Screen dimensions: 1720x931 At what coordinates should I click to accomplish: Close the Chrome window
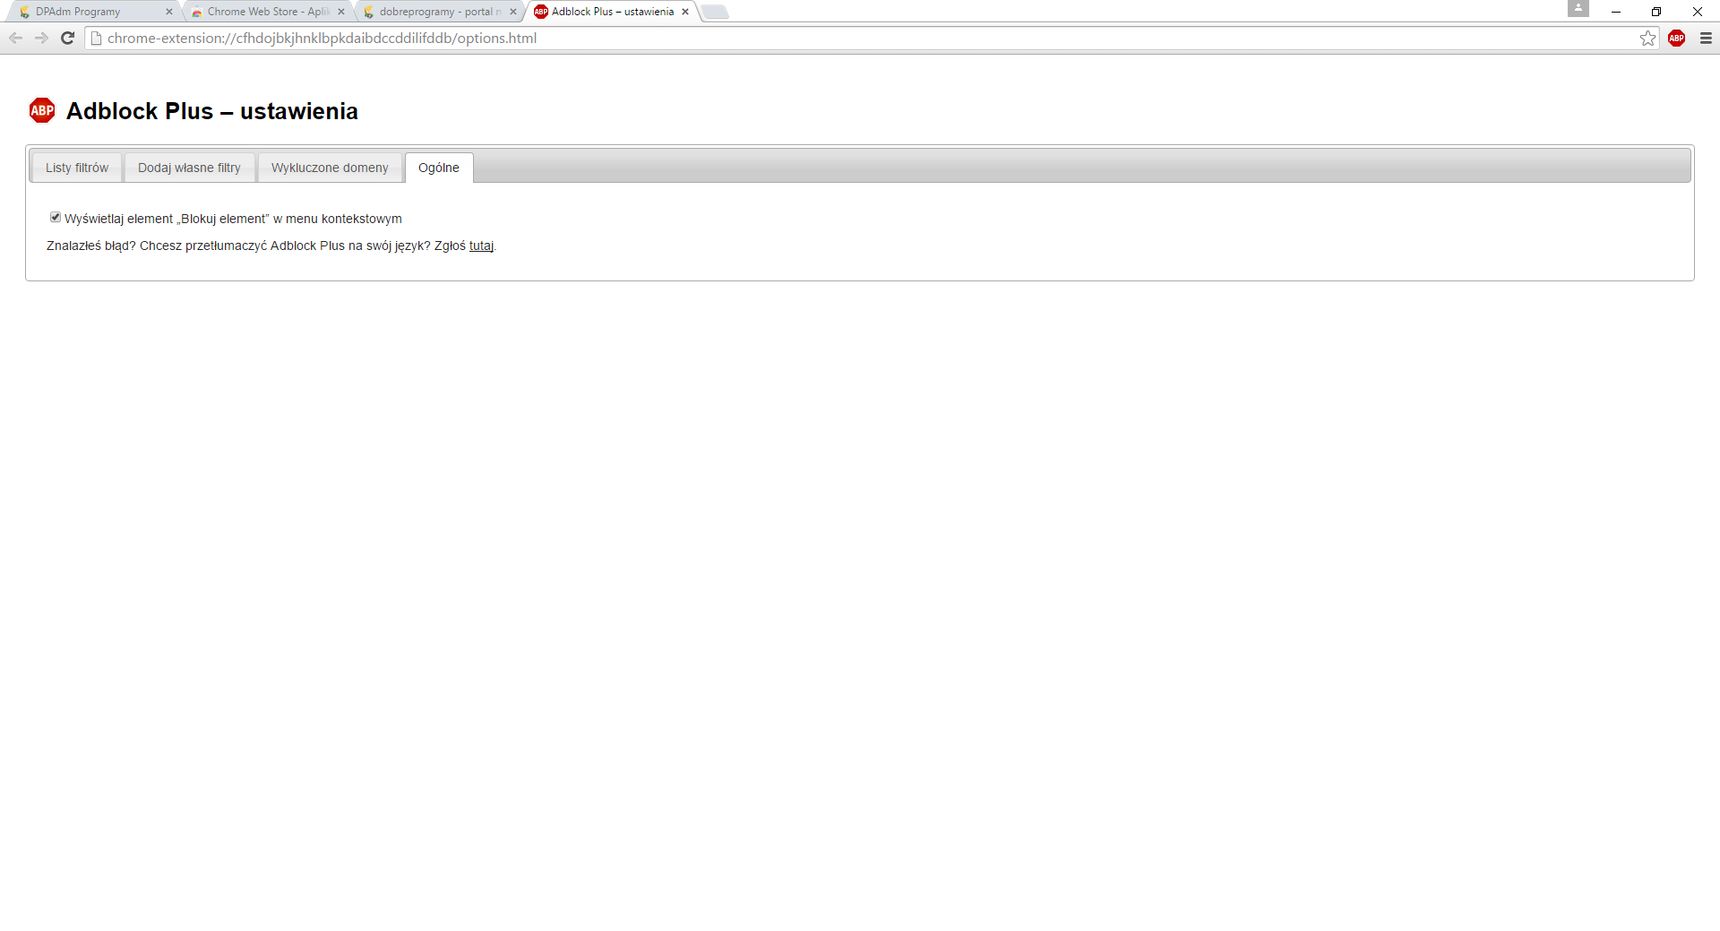(1697, 12)
